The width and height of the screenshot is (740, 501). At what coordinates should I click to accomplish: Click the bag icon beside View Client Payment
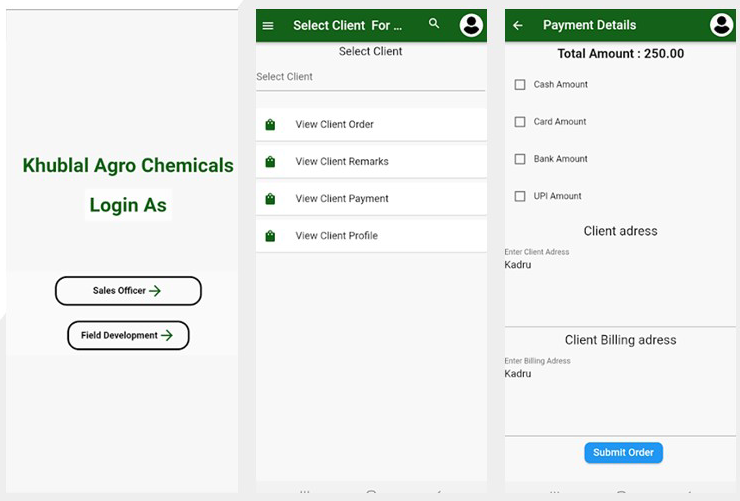270,199
